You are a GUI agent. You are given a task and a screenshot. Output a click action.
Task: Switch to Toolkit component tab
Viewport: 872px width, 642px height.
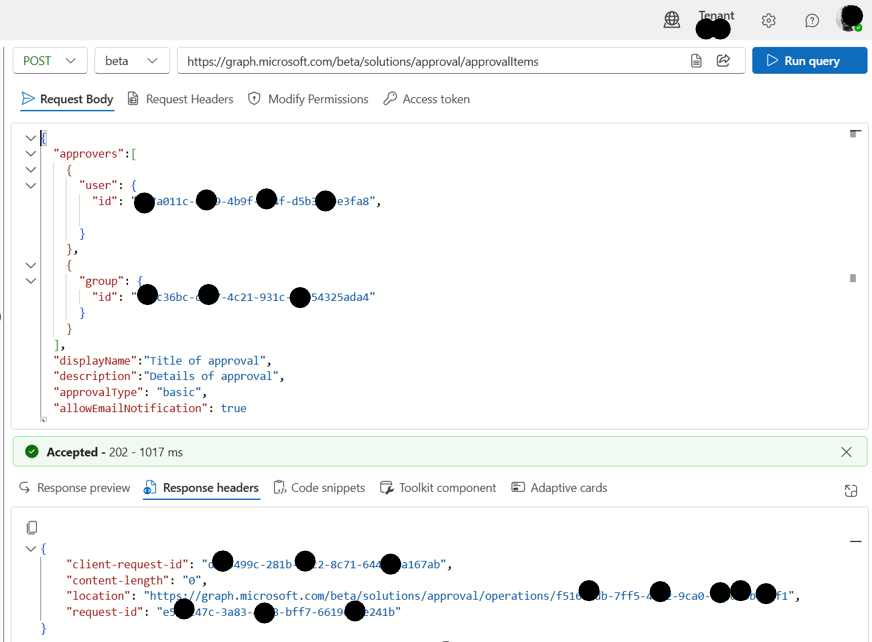(x=438, y=488)
